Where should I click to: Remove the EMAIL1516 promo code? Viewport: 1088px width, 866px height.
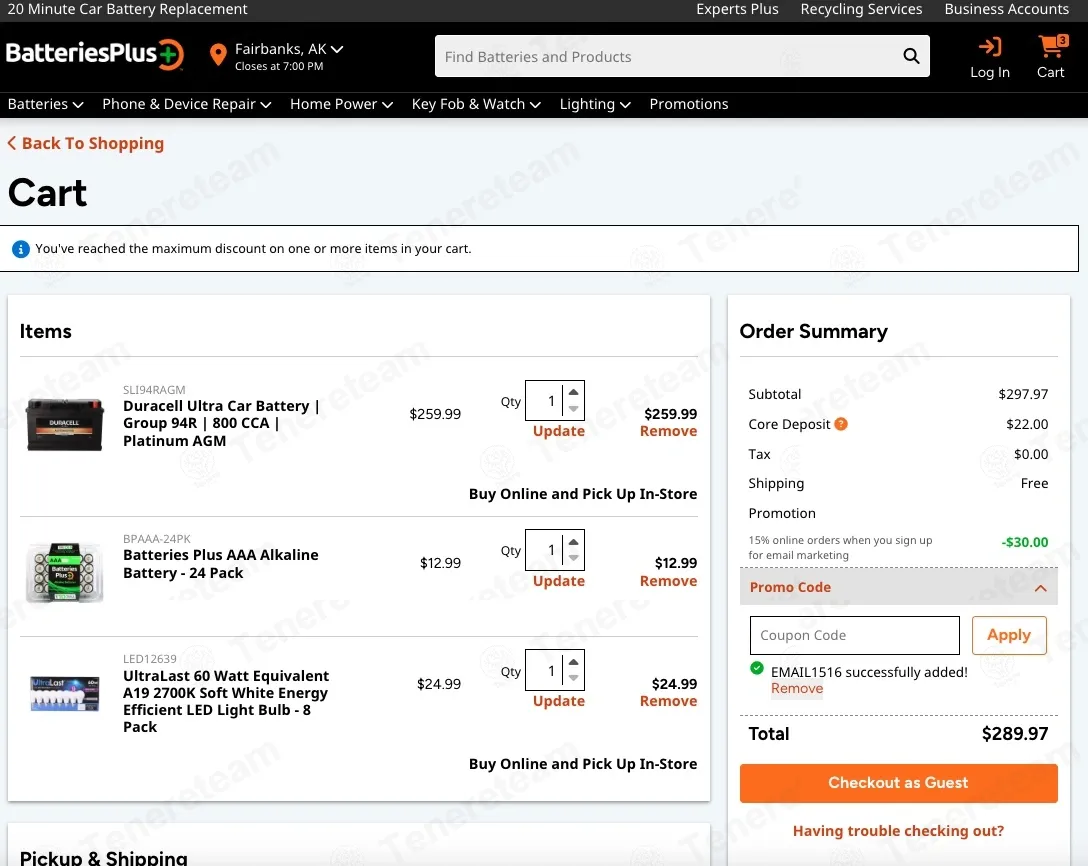tap(797, 688)
